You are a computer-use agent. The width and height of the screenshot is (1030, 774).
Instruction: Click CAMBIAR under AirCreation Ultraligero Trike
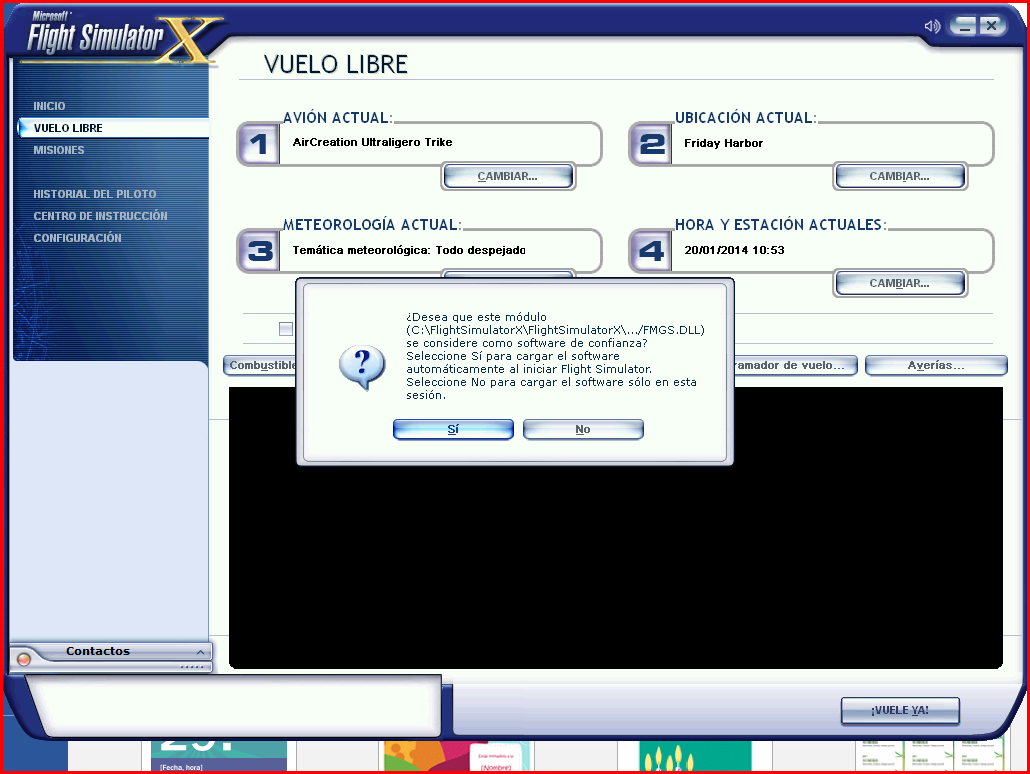[508, 176]
